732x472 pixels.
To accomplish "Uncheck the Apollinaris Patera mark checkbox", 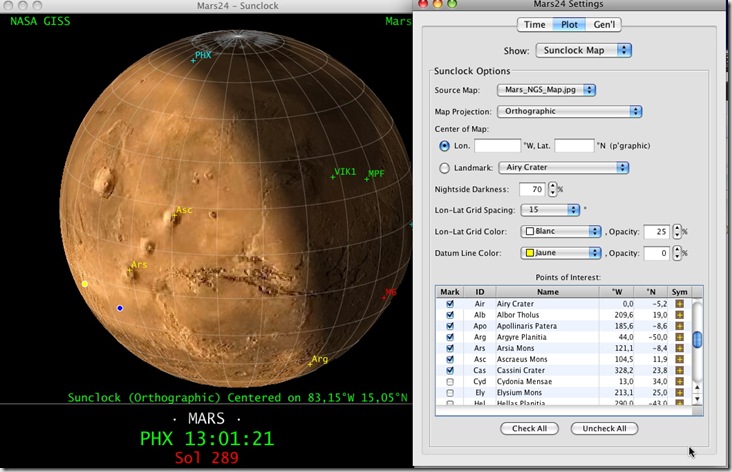I will [x=450, y=326].
